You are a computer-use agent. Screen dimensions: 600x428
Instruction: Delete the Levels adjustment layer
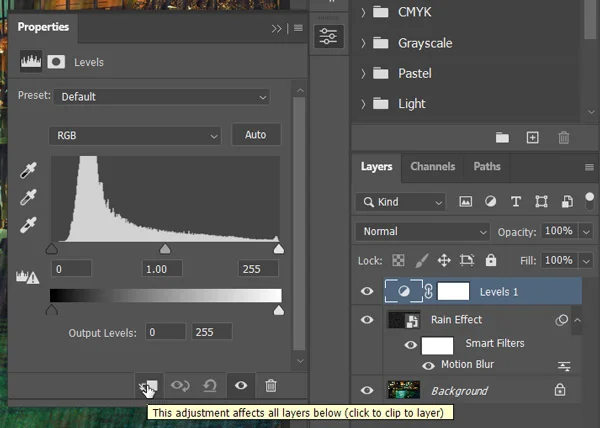click(x=270, y=385)
